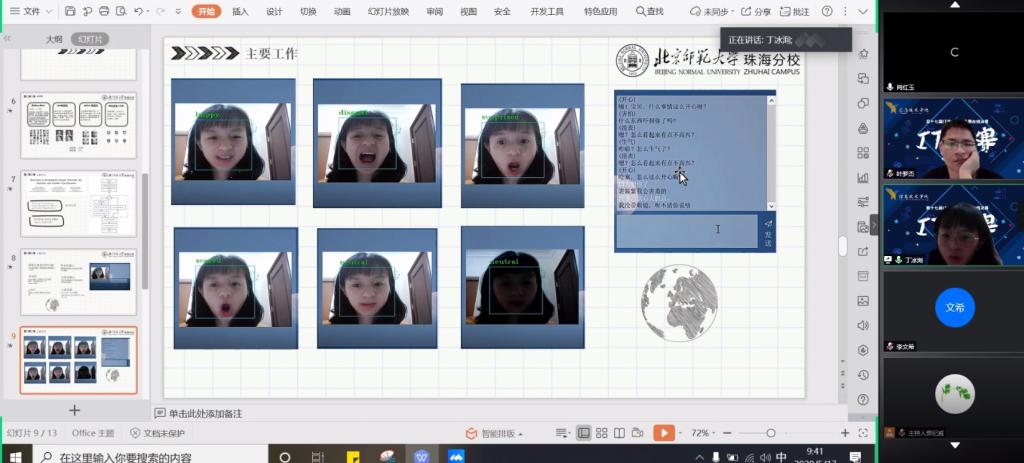Click zoom-in plus in status bar
The width and height of the screenshot is (1024, 463).
coord(844,433)
